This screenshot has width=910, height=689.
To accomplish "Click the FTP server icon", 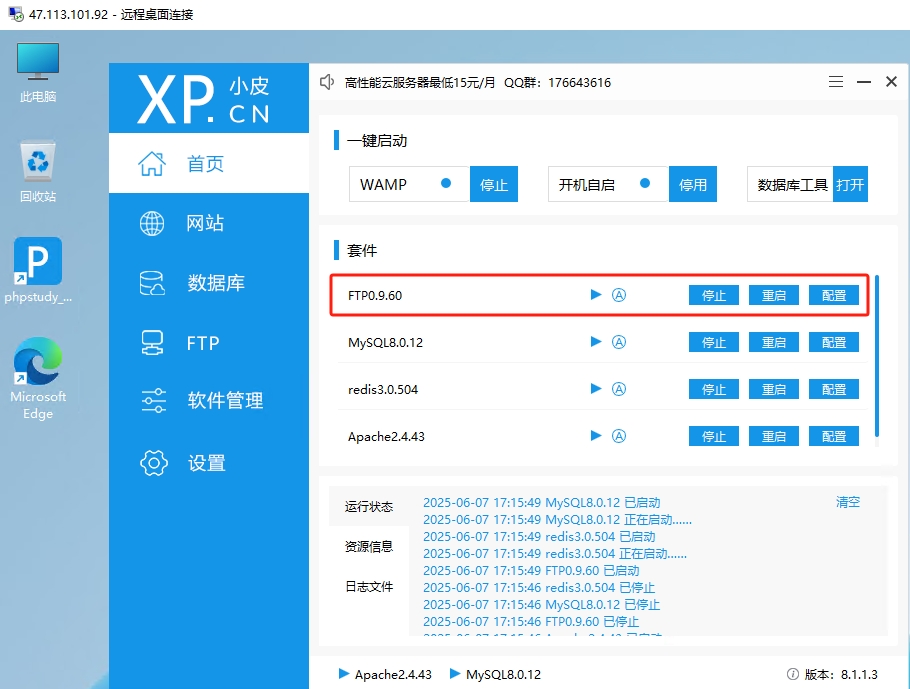I will click(152, 342).
